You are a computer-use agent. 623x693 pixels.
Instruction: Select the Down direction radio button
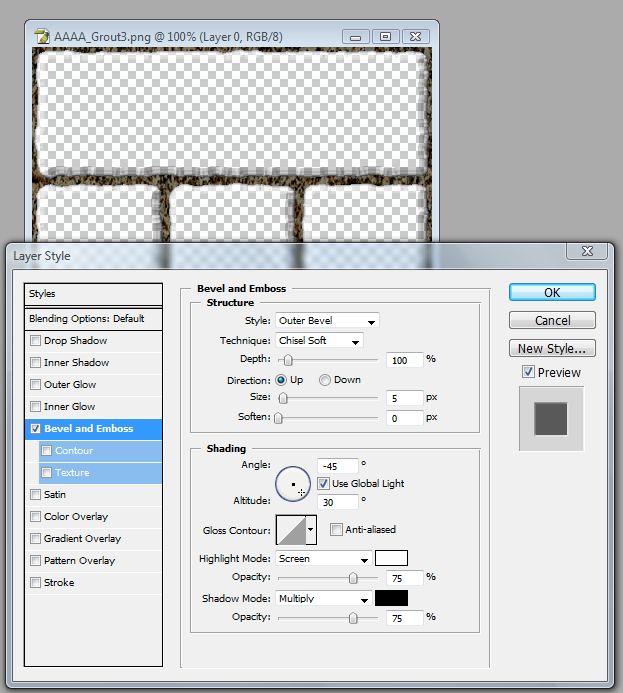click(x=325, y=380)
